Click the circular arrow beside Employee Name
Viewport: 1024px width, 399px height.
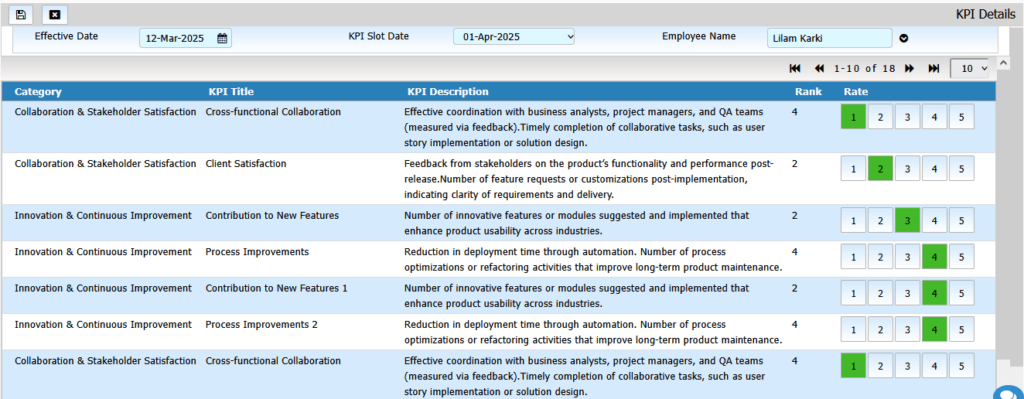tap(904, 39)
